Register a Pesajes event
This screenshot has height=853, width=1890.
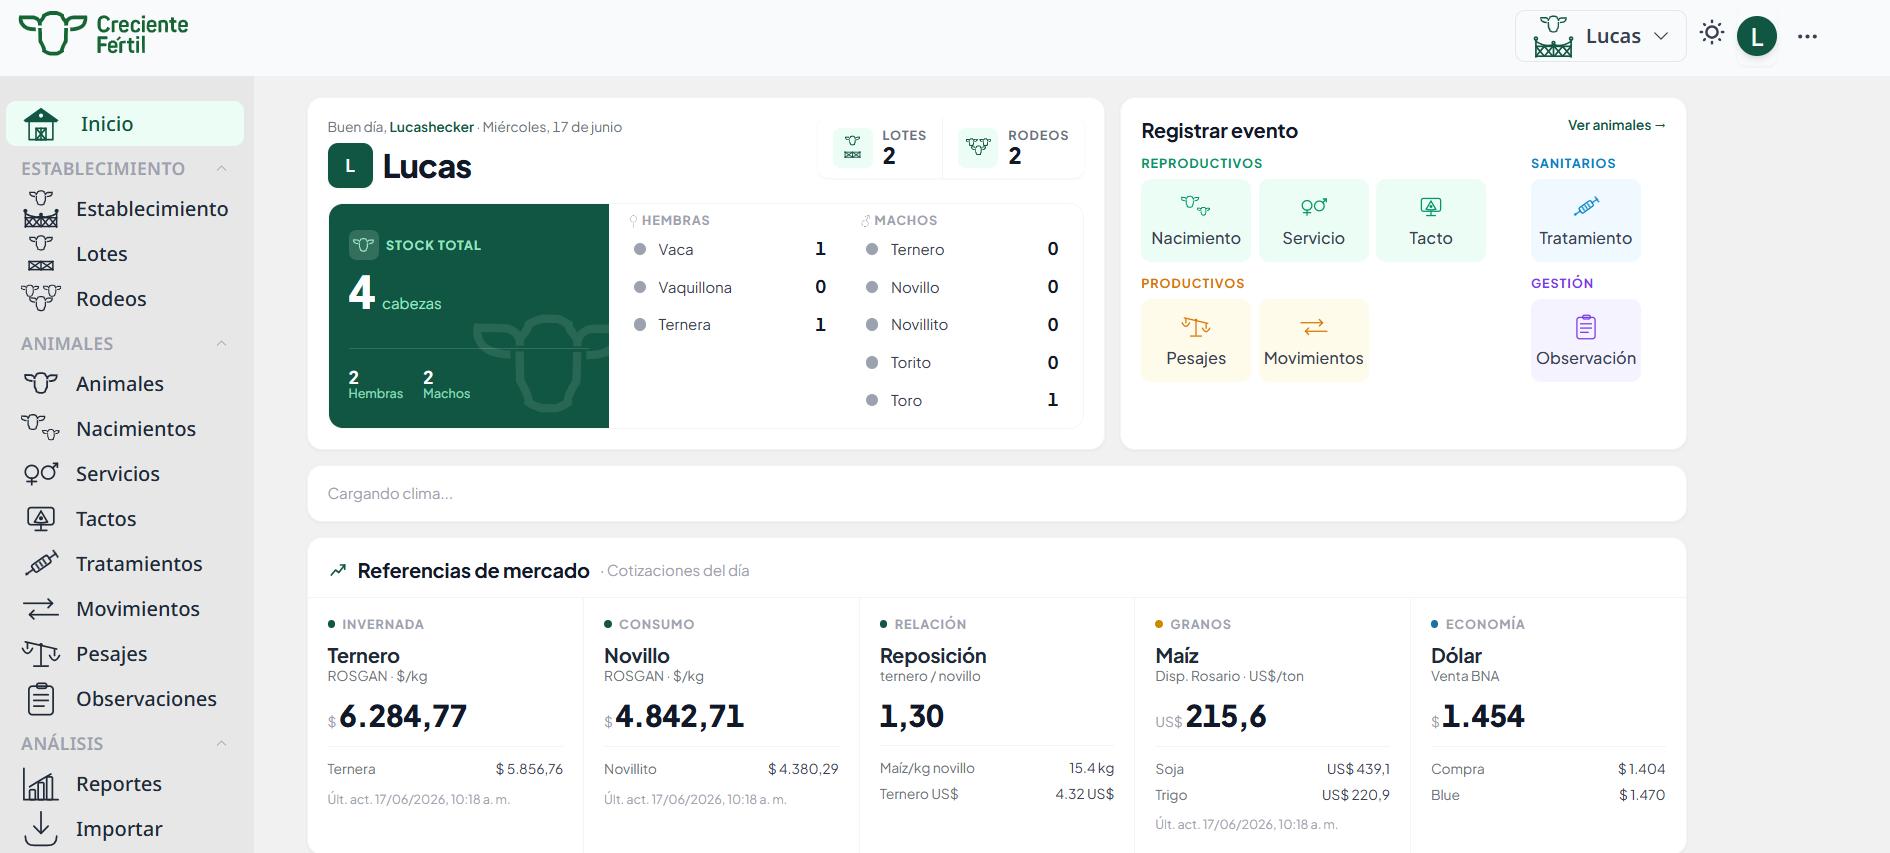1196,341
